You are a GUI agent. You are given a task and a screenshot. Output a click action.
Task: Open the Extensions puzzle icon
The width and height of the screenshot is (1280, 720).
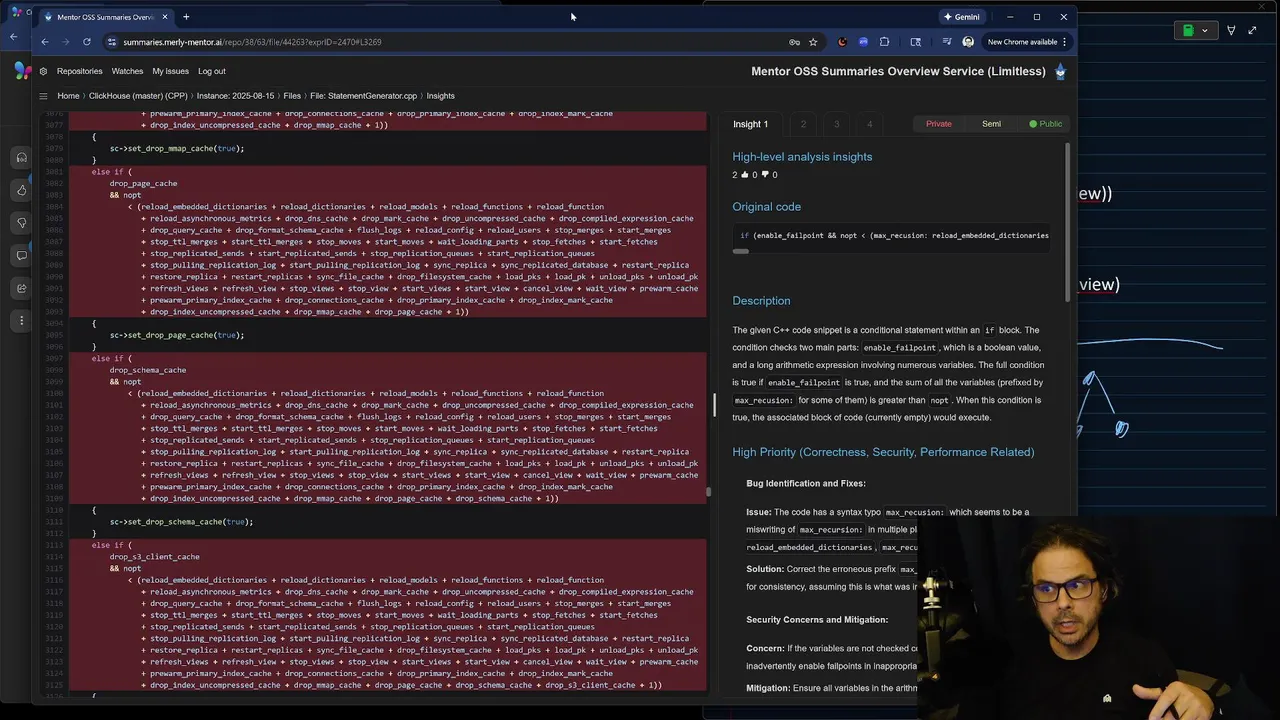click(x=884, y=42)
